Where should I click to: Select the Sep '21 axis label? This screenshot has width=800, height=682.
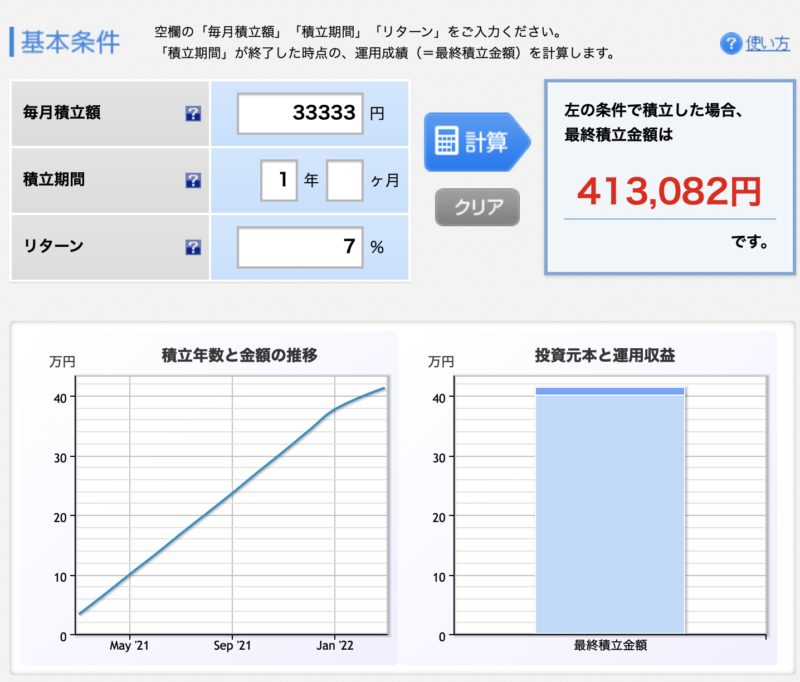[x=232, y=645]
